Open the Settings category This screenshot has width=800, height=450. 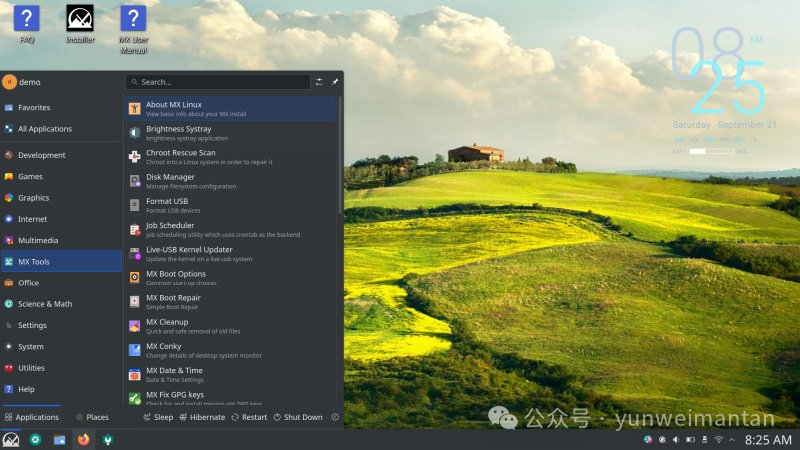pos(61,326)
